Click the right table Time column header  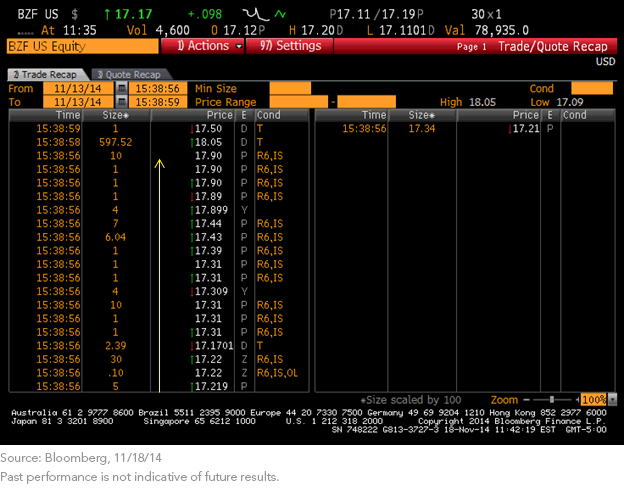[x=351, y=115]
